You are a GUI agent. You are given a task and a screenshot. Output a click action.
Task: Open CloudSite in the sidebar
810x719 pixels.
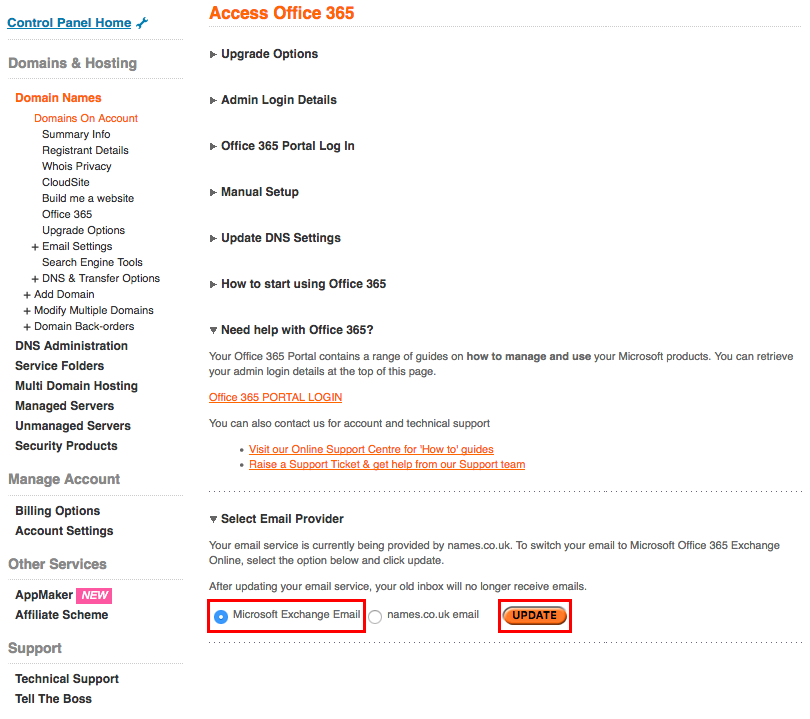pyautogui.click(x=66, y=182)
